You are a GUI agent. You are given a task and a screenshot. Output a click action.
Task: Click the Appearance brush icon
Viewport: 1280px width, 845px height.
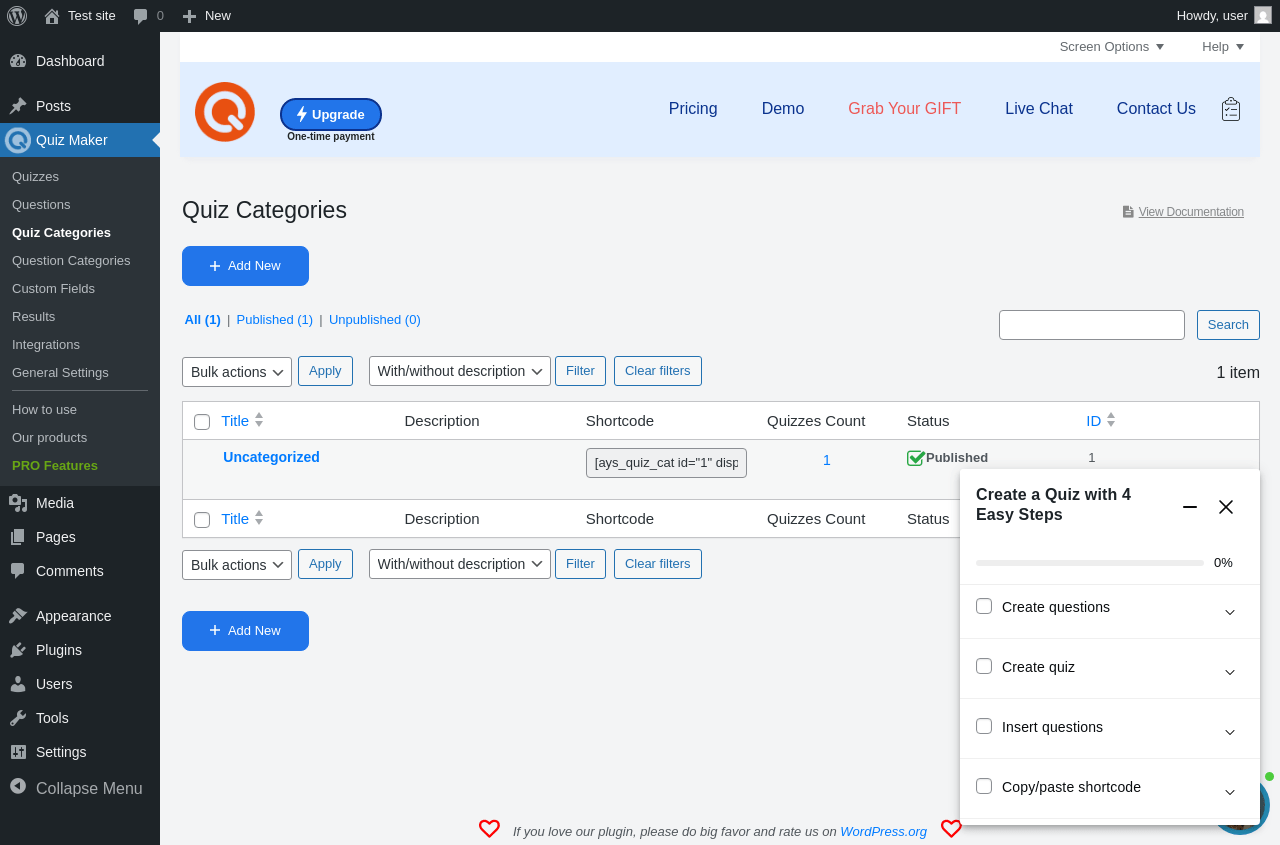[18, 616]
